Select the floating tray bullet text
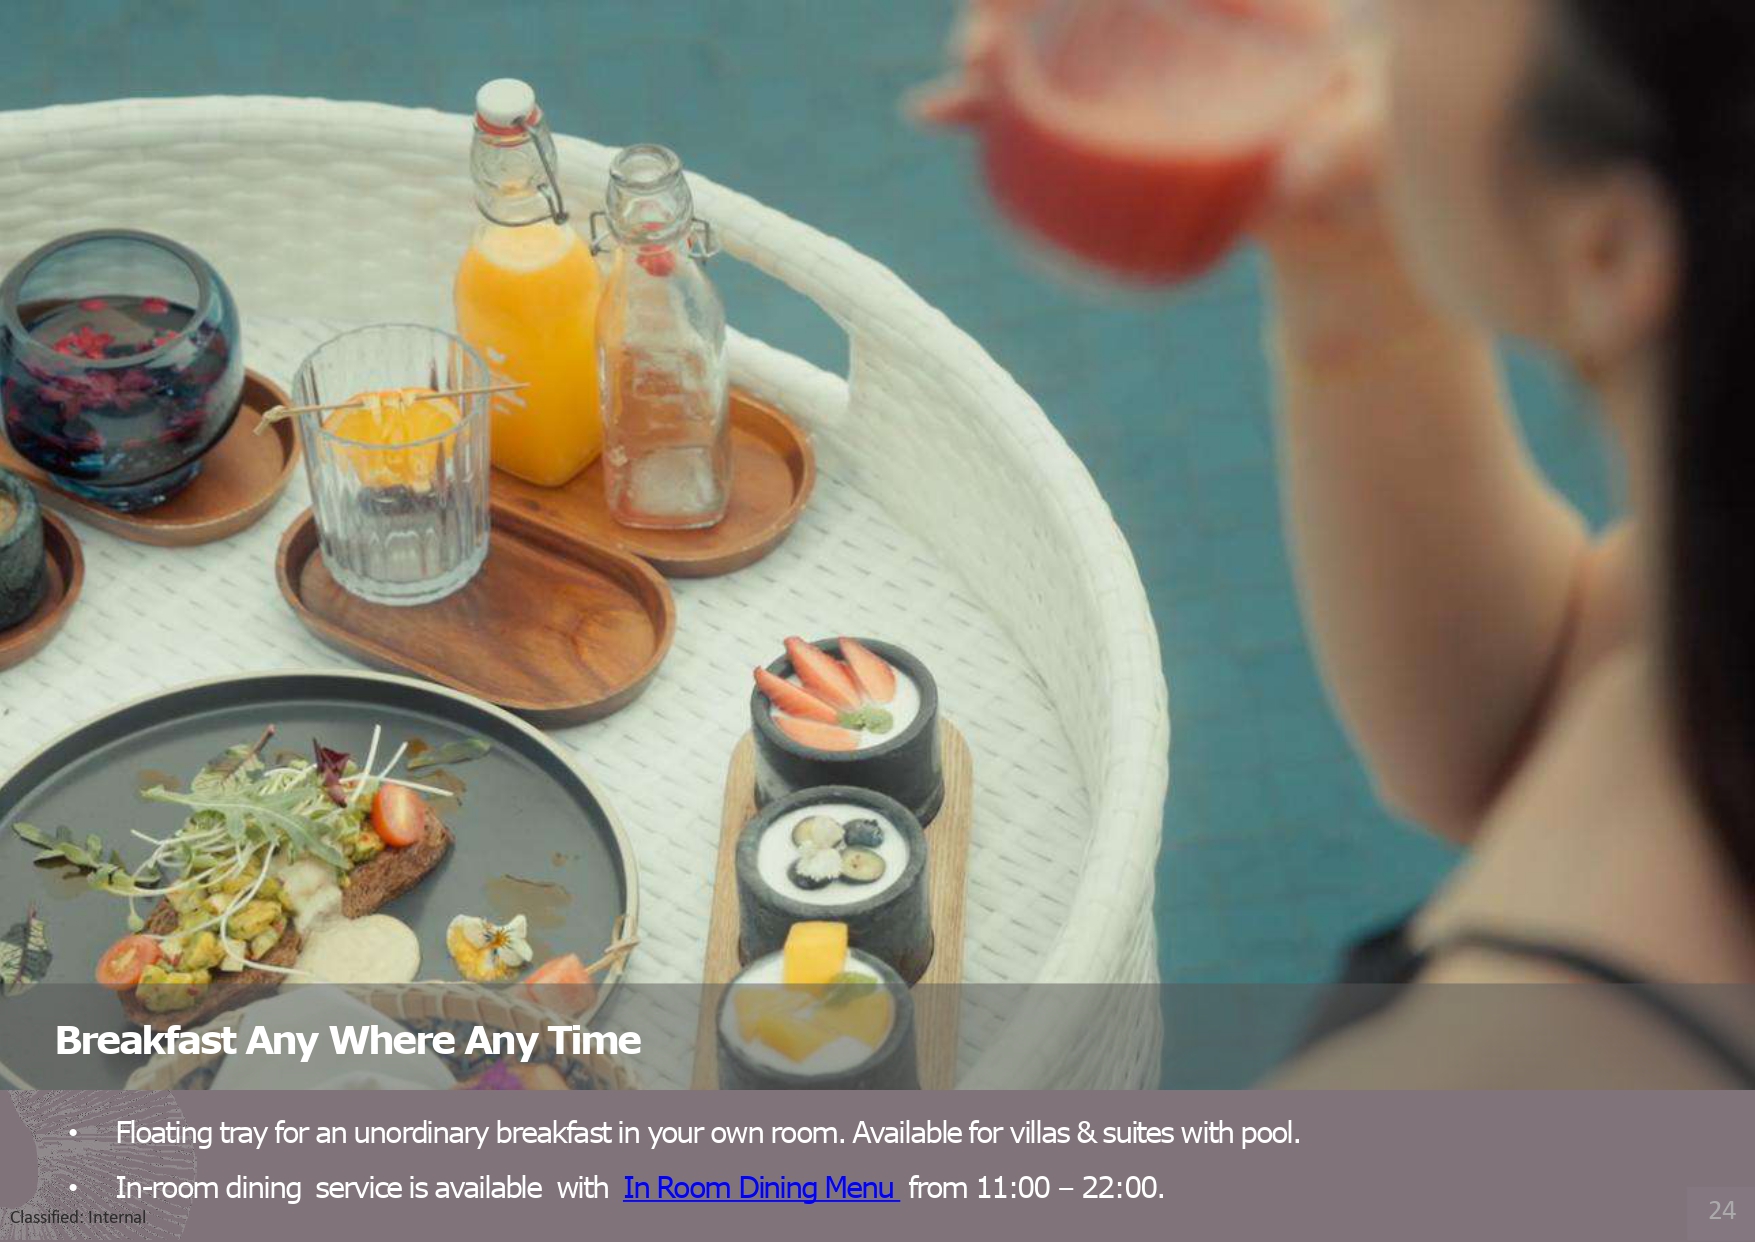This screenshot has height=1242, width=1755. click(707, 1133)
